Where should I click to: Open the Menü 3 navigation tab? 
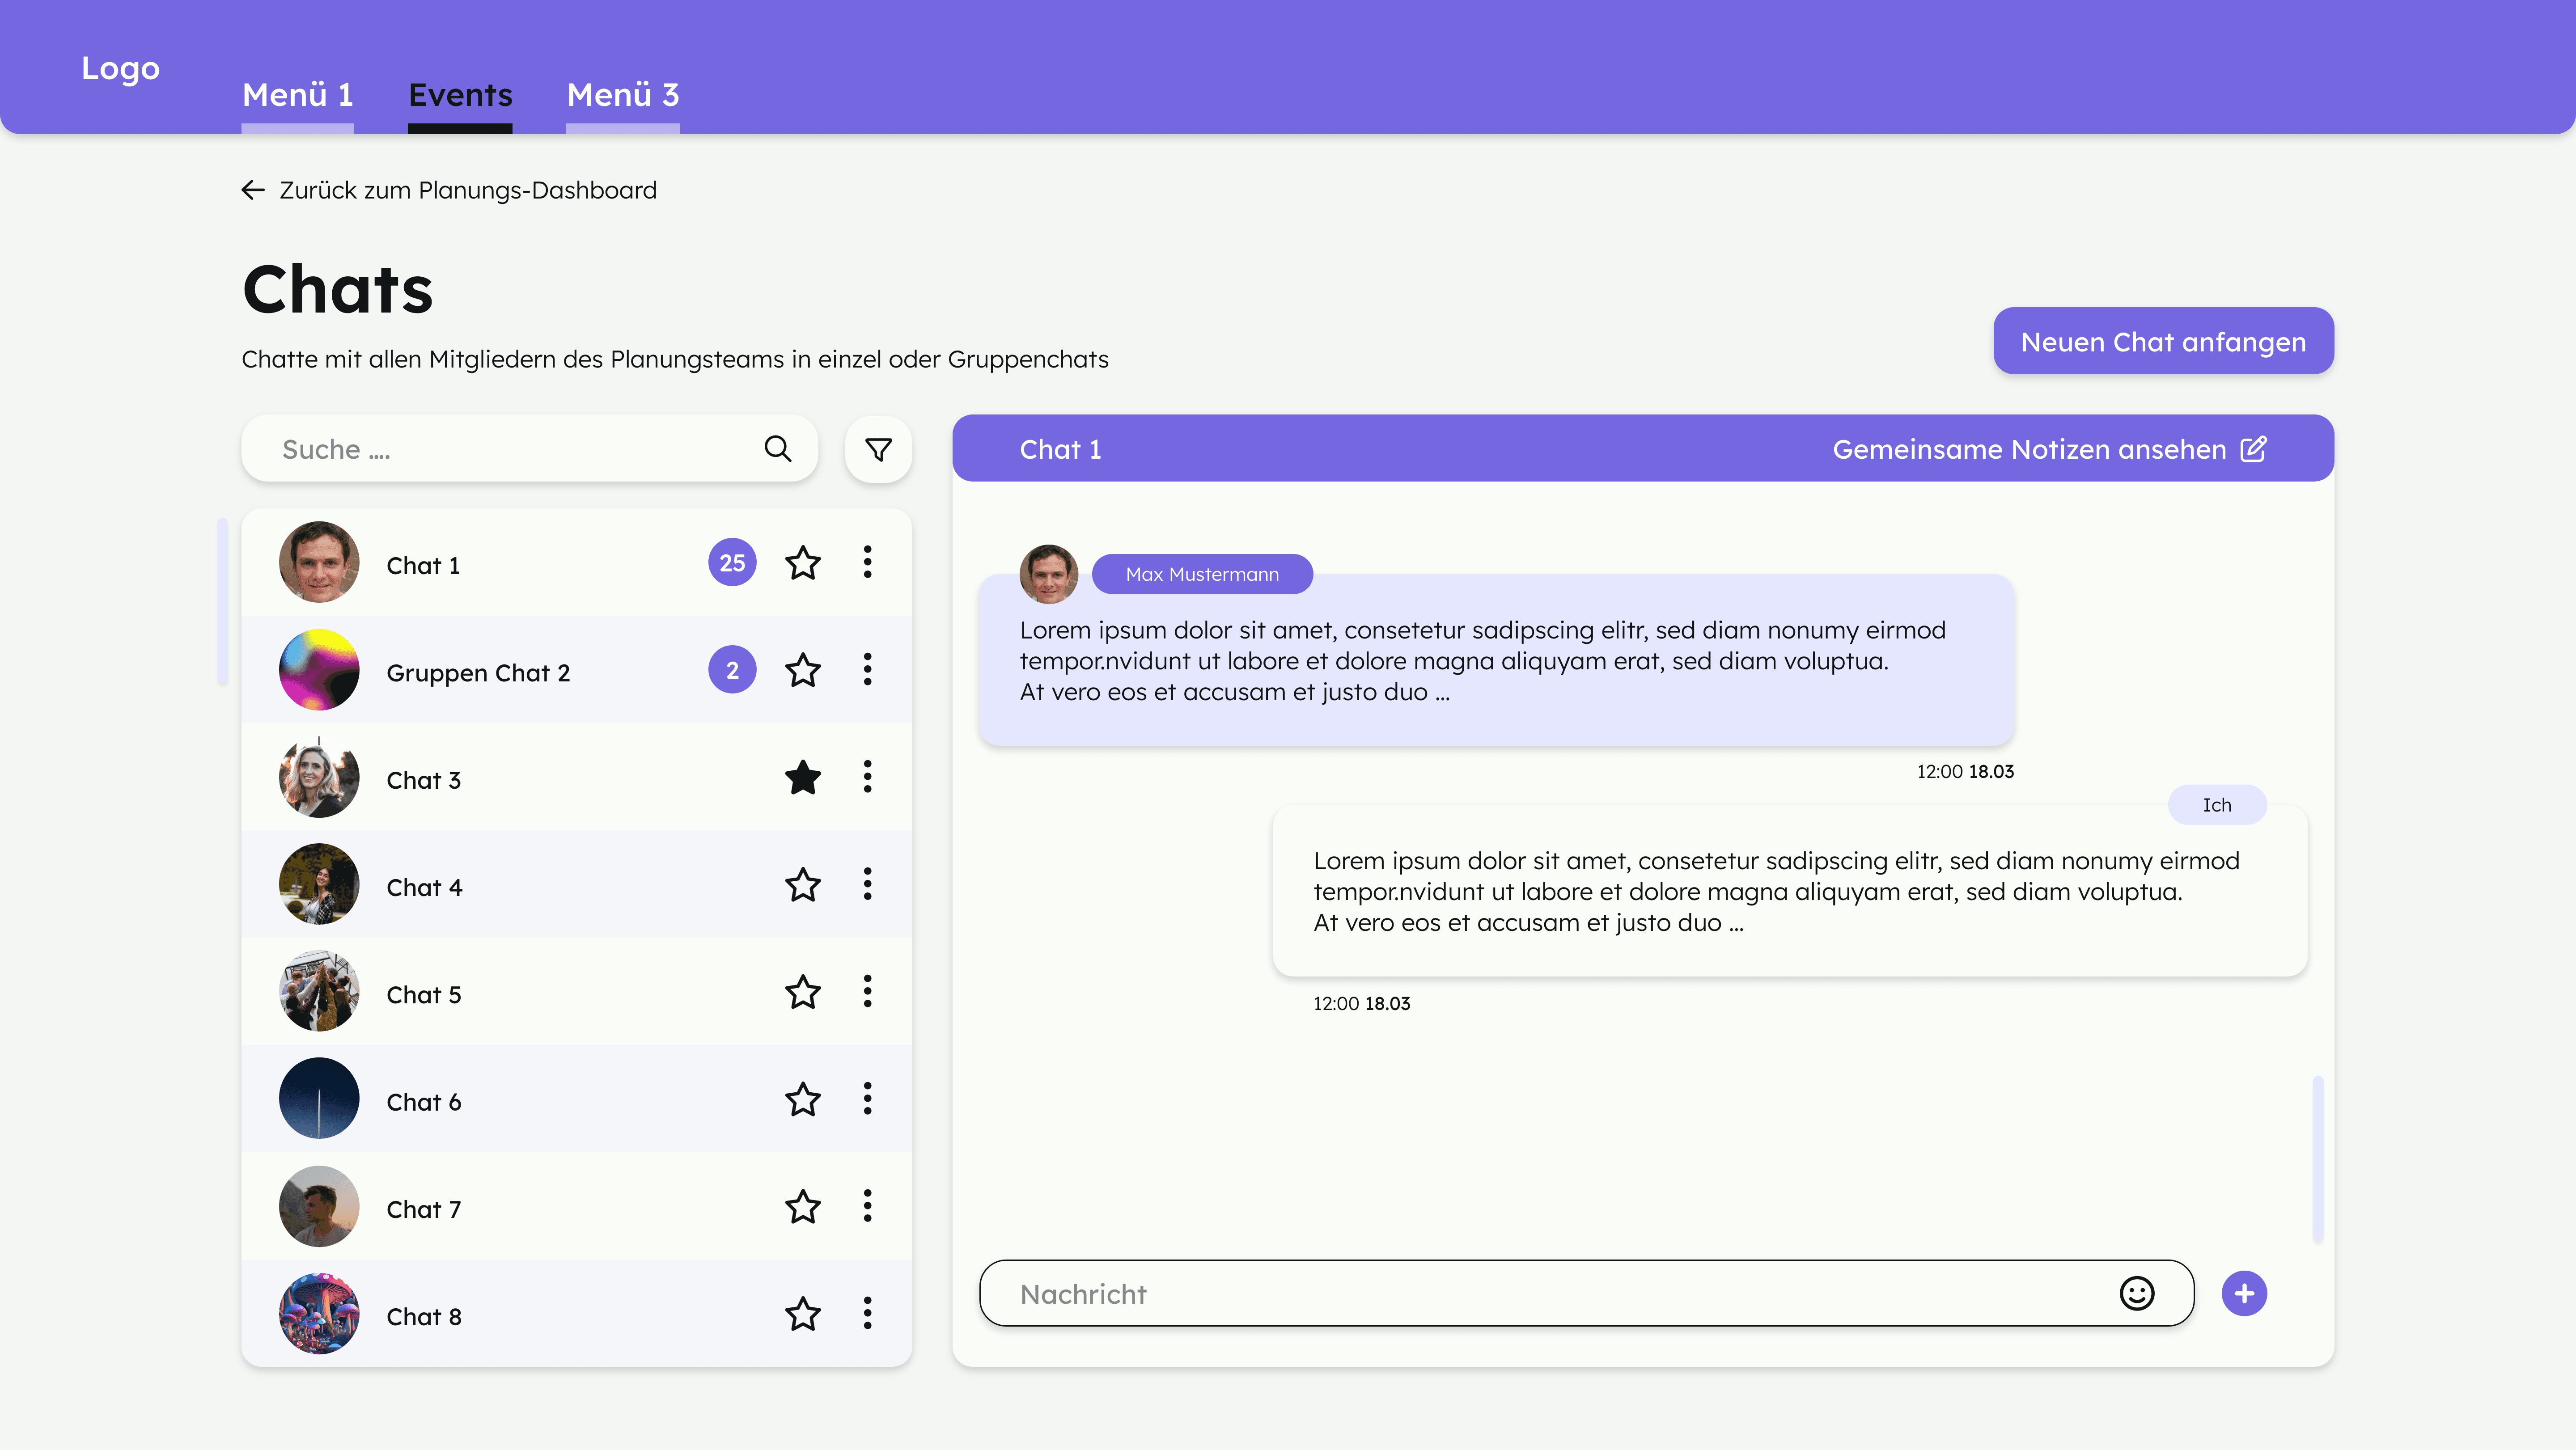pyautogui.click(x=623, y=95)
